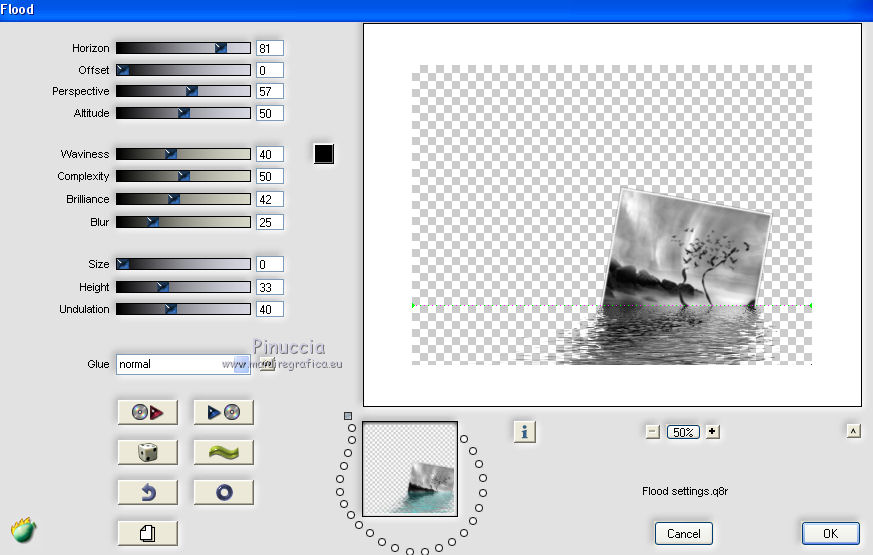This screenshot has width=873, height=555.
Task: Click the small square above the dot ring
Action: 348,416
